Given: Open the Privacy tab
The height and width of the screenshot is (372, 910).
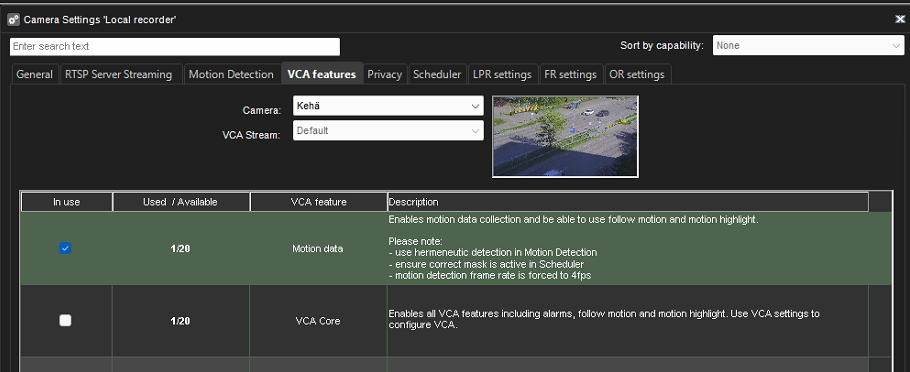Looking at the screenshot, I should (385, 74).
